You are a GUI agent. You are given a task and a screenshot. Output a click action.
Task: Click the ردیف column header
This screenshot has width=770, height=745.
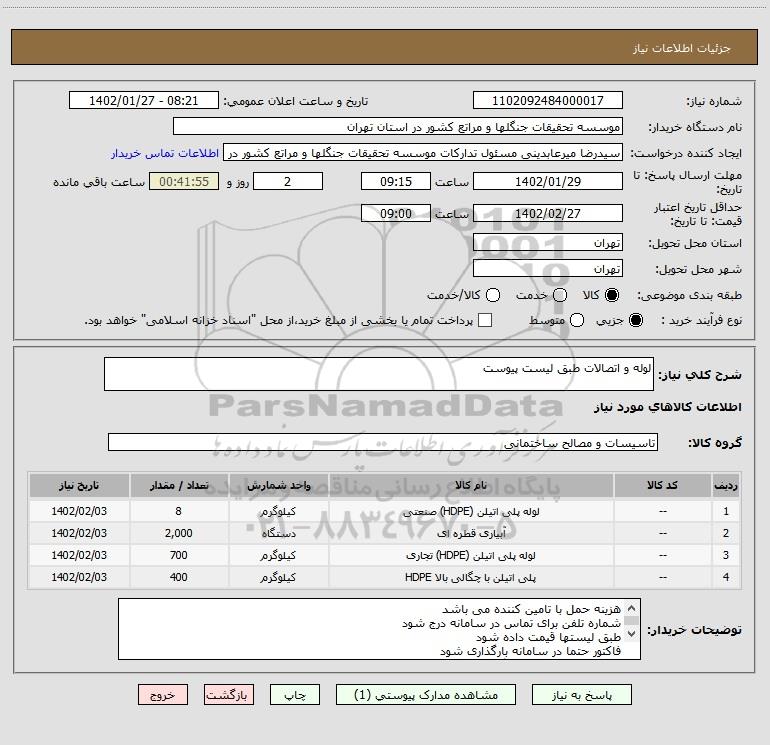pos(726,486)
